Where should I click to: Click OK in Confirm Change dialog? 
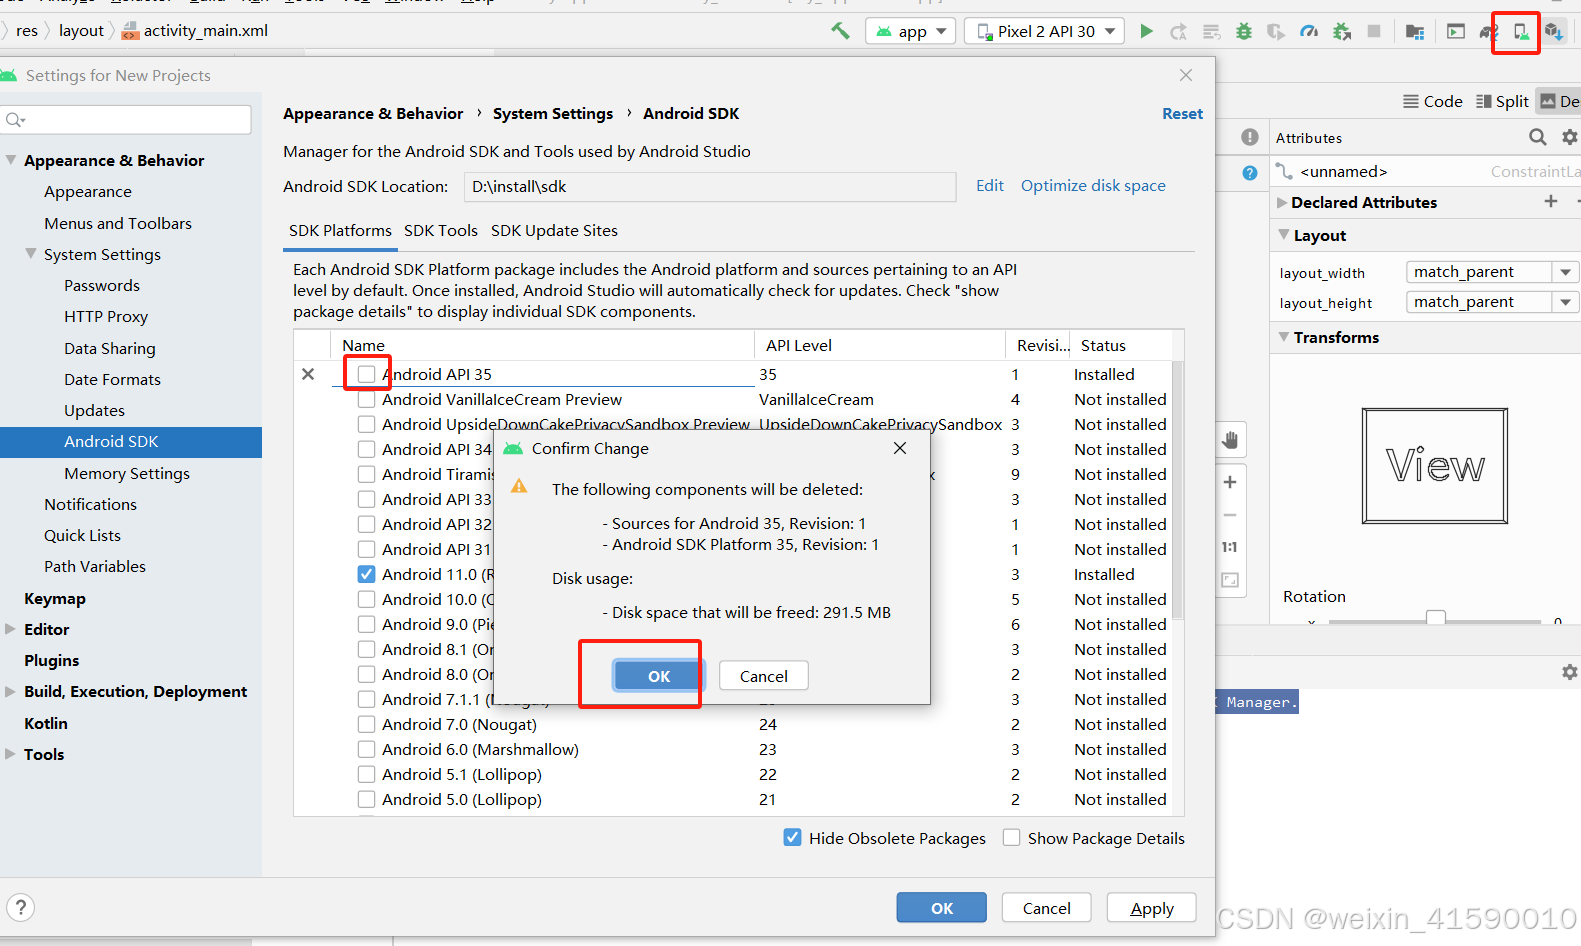(x=659, y=676)
